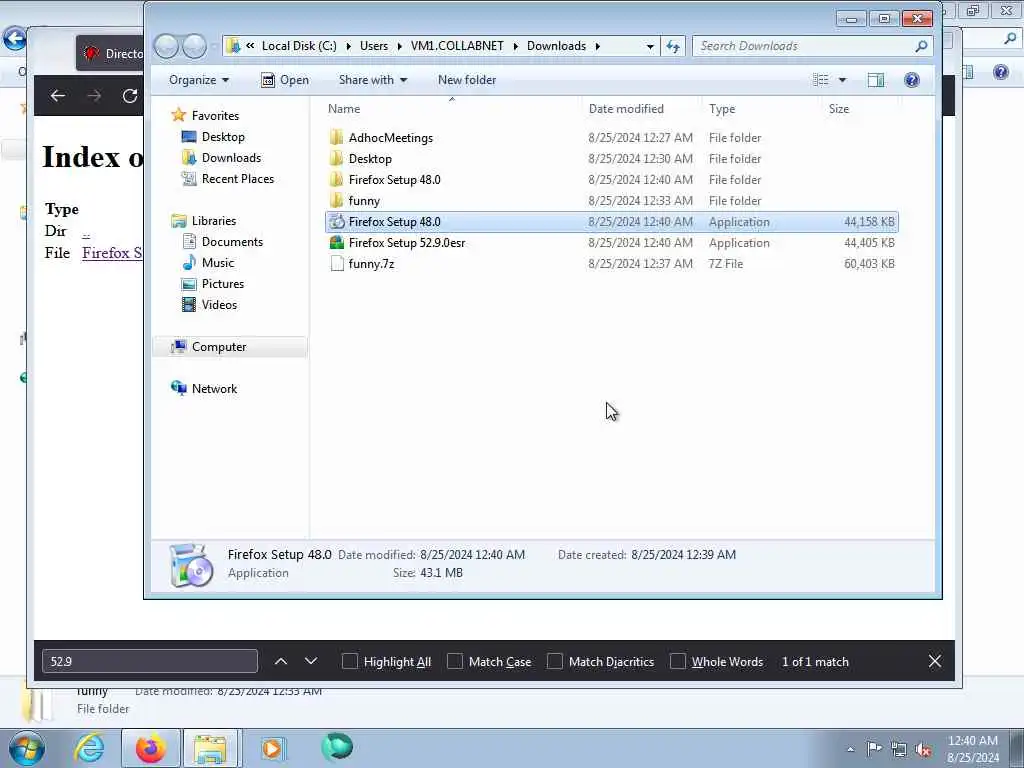This screenshot has width=1024, height=768.
Task: Go to next find match
Action: coord(311,662)
